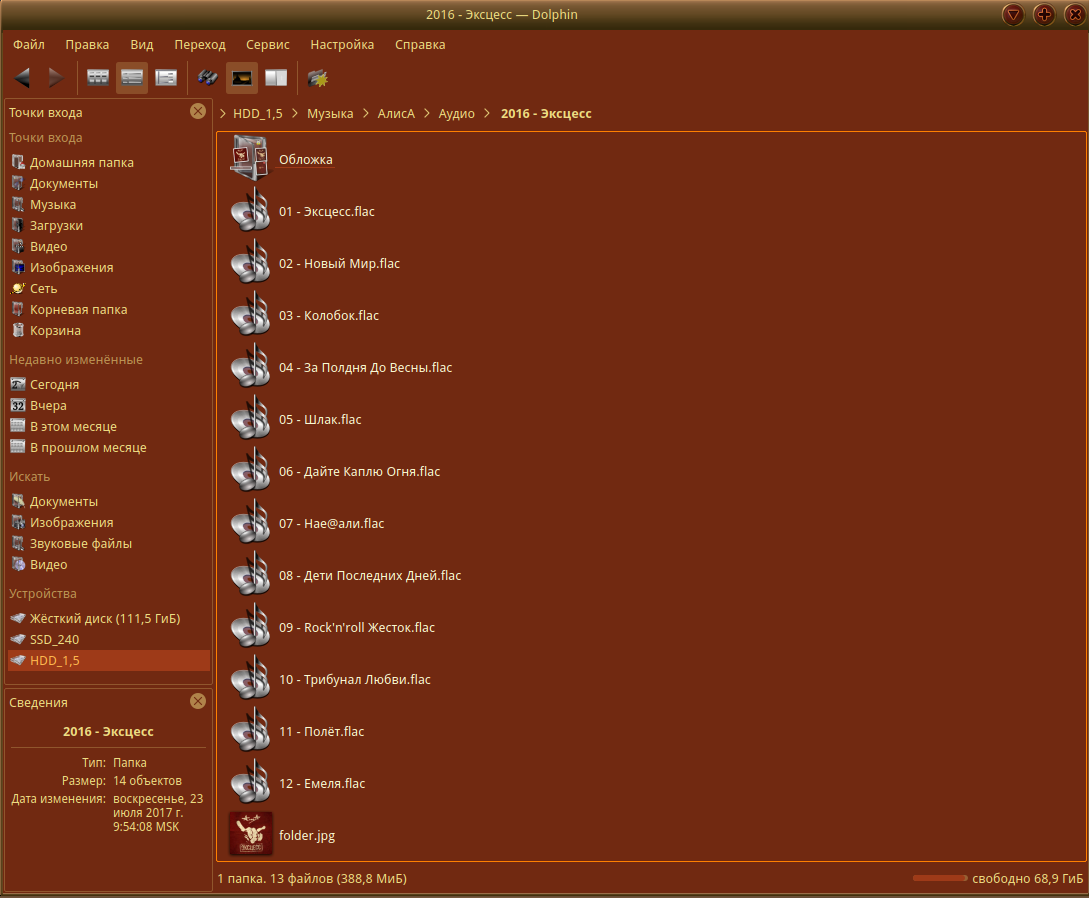The width and height of the screenshot is (1089, 898).
Task: Select audio icon of 05 - Шлак.flac
Action: pyautogui.click(x=251, y=419)
